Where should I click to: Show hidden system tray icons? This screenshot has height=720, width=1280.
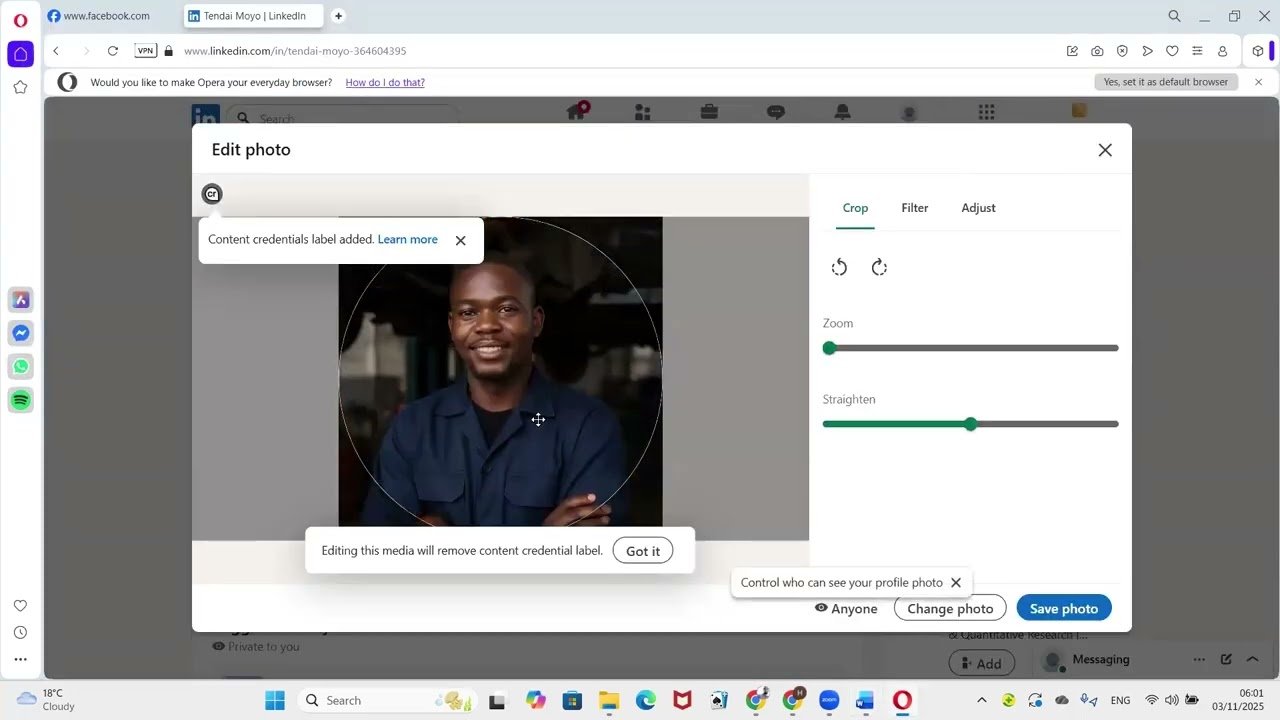(981, 700)
